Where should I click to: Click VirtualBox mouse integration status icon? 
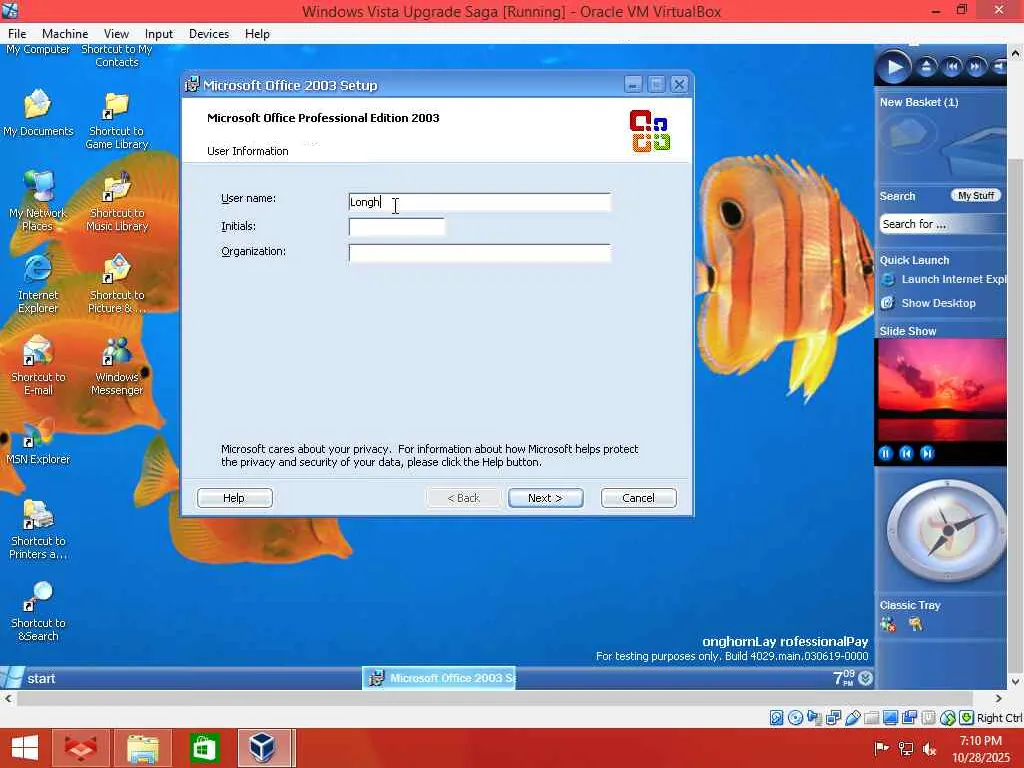[x=948, y=718]
